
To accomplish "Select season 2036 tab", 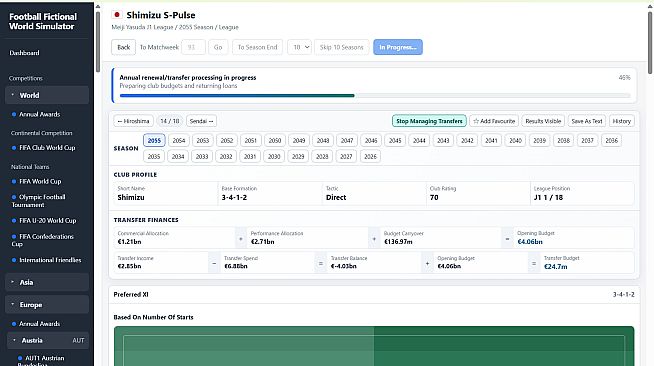I will click(x=611, y=140).
